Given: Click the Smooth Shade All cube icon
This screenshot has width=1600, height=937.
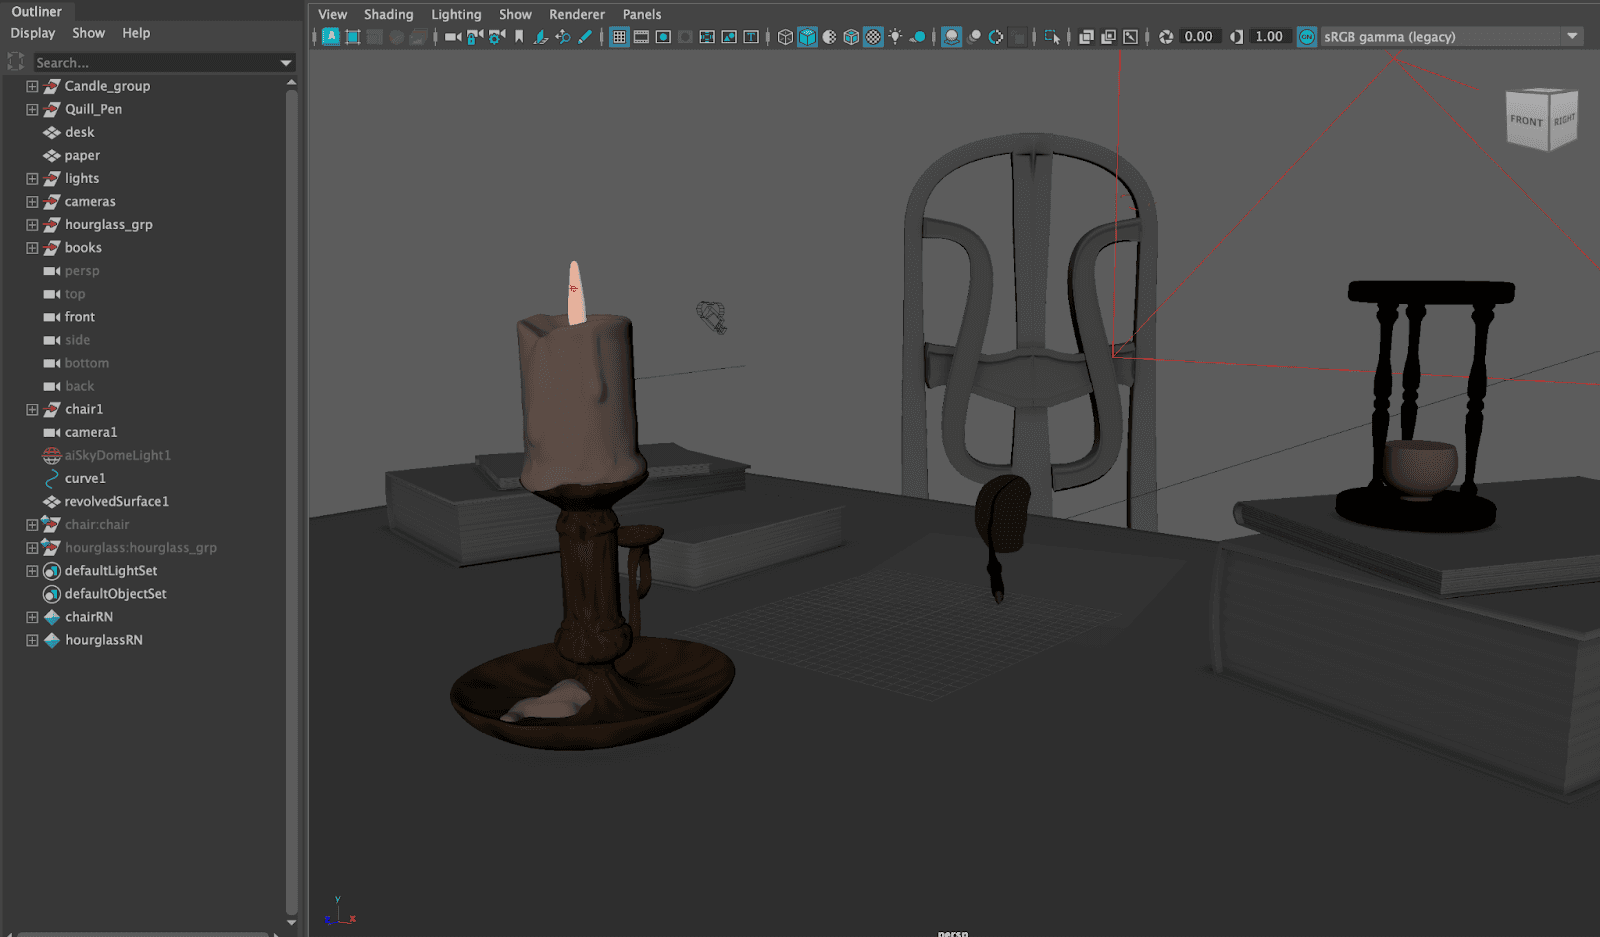Looking at the screenshot, I should [x=807, y=37].
